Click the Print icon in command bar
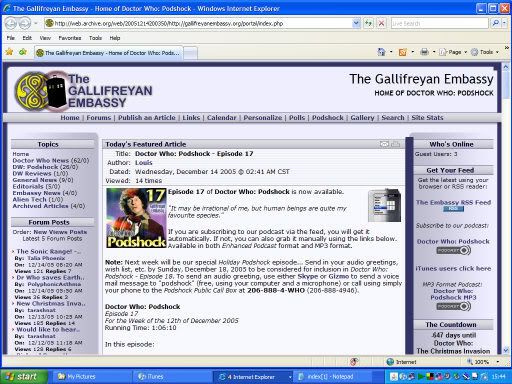The width and height of the screenshot is (512, 384). coord(424,52)
